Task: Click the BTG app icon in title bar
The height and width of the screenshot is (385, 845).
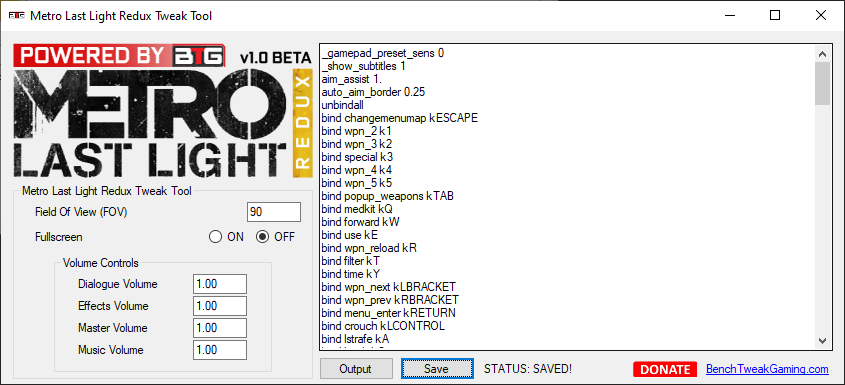Action: click(x=16, y=16)
